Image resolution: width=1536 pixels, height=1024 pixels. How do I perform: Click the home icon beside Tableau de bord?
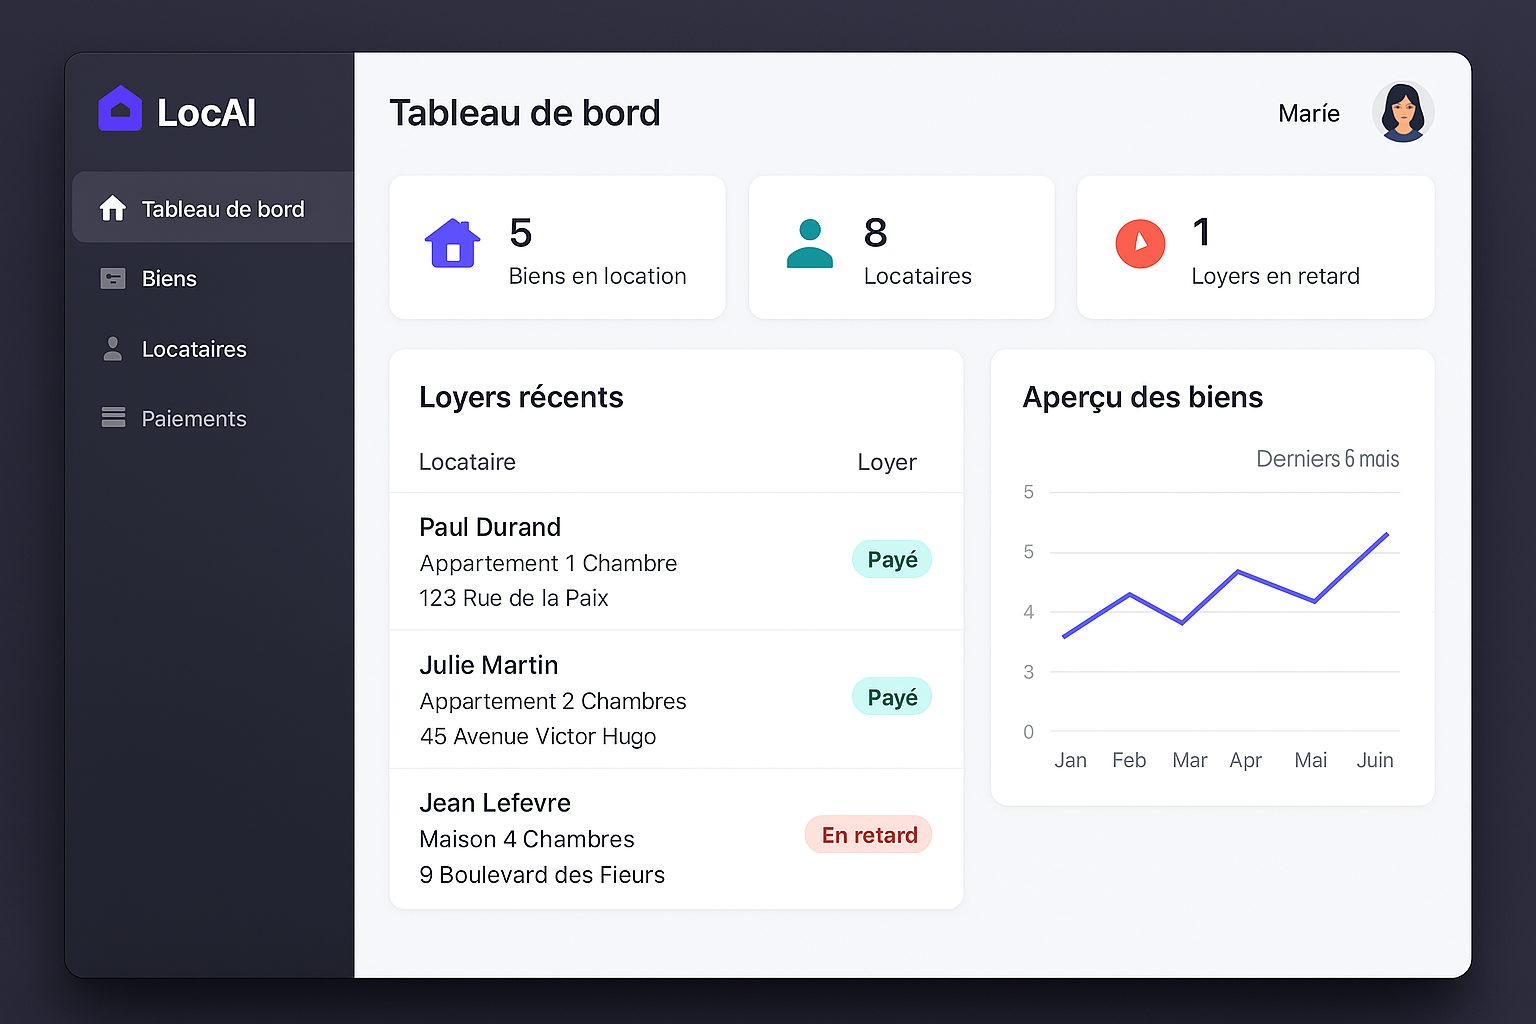113,208
